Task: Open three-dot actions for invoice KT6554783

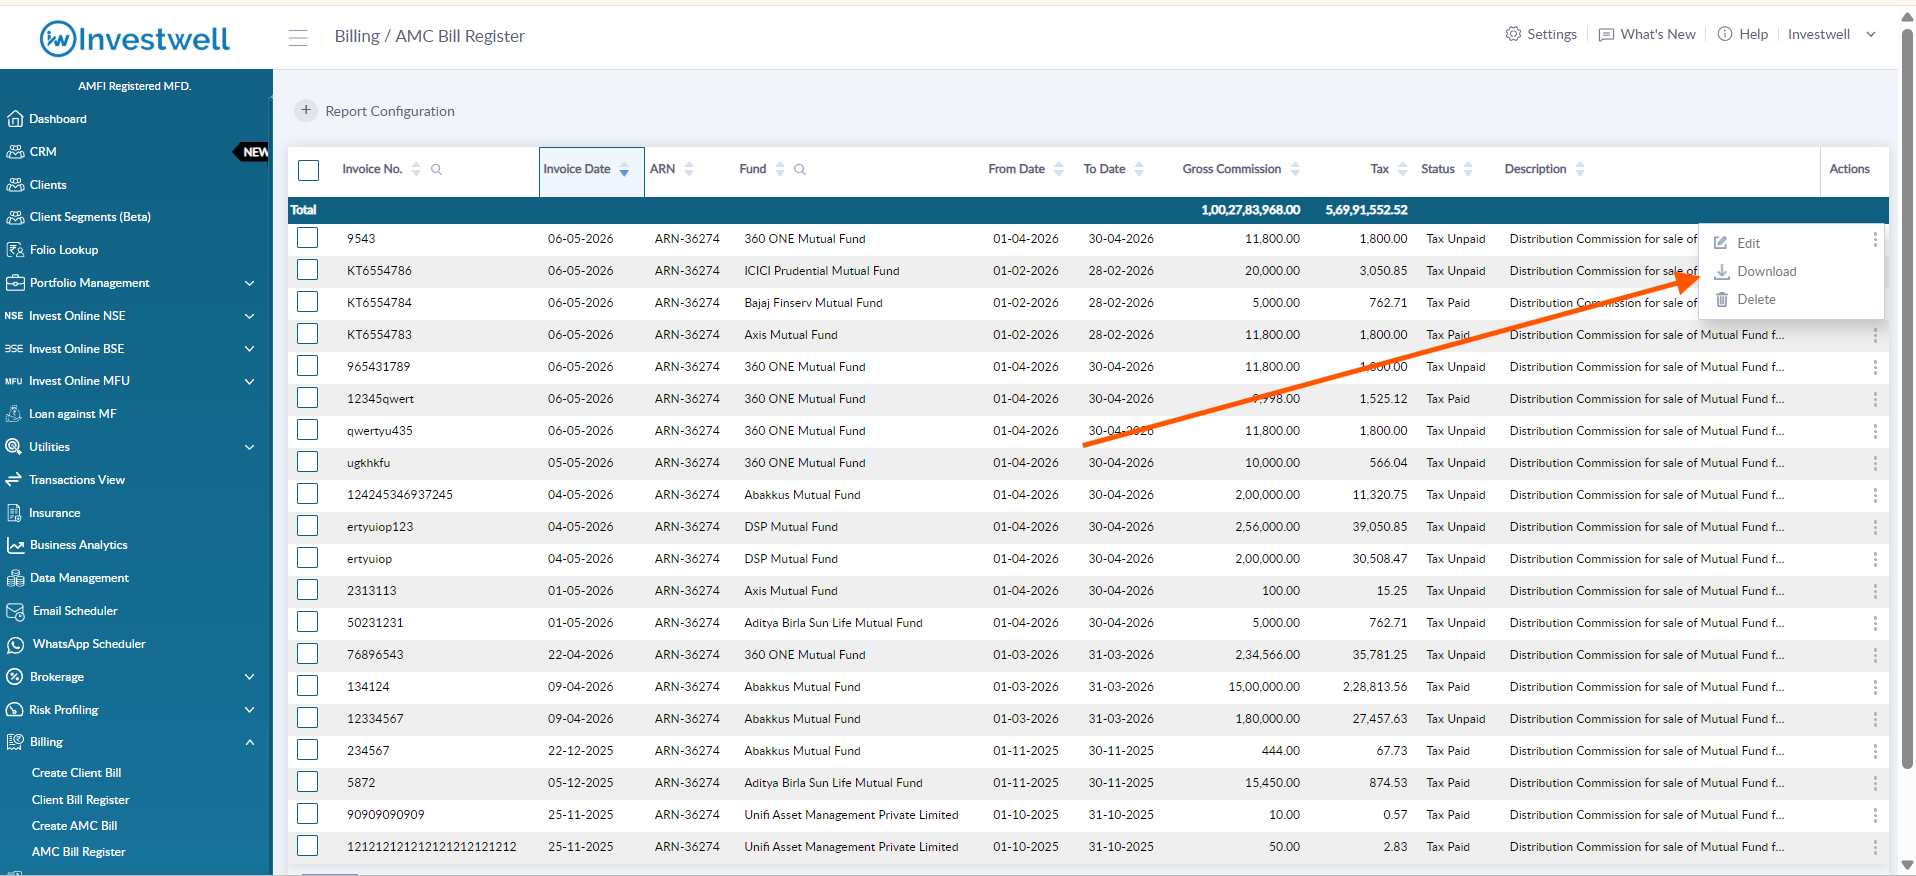Action: point(1875,335)
